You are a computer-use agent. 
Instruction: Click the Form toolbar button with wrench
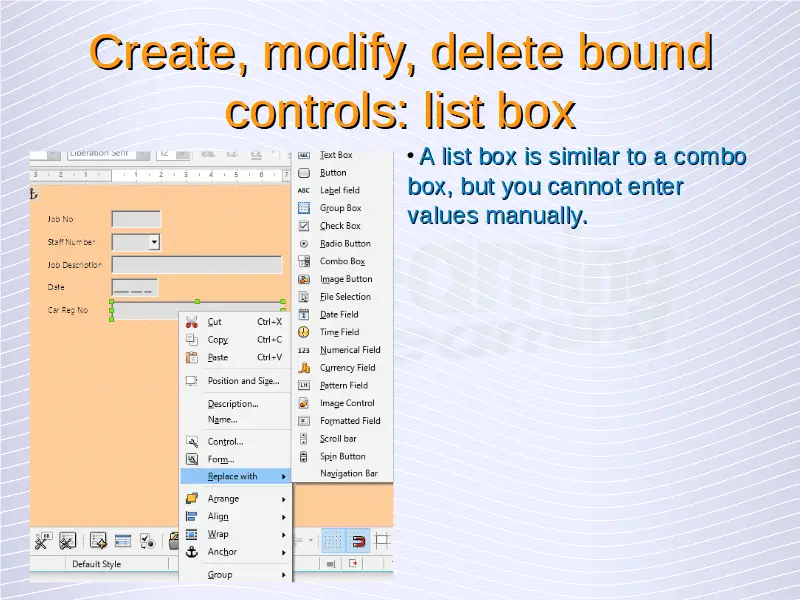(67, 541)
